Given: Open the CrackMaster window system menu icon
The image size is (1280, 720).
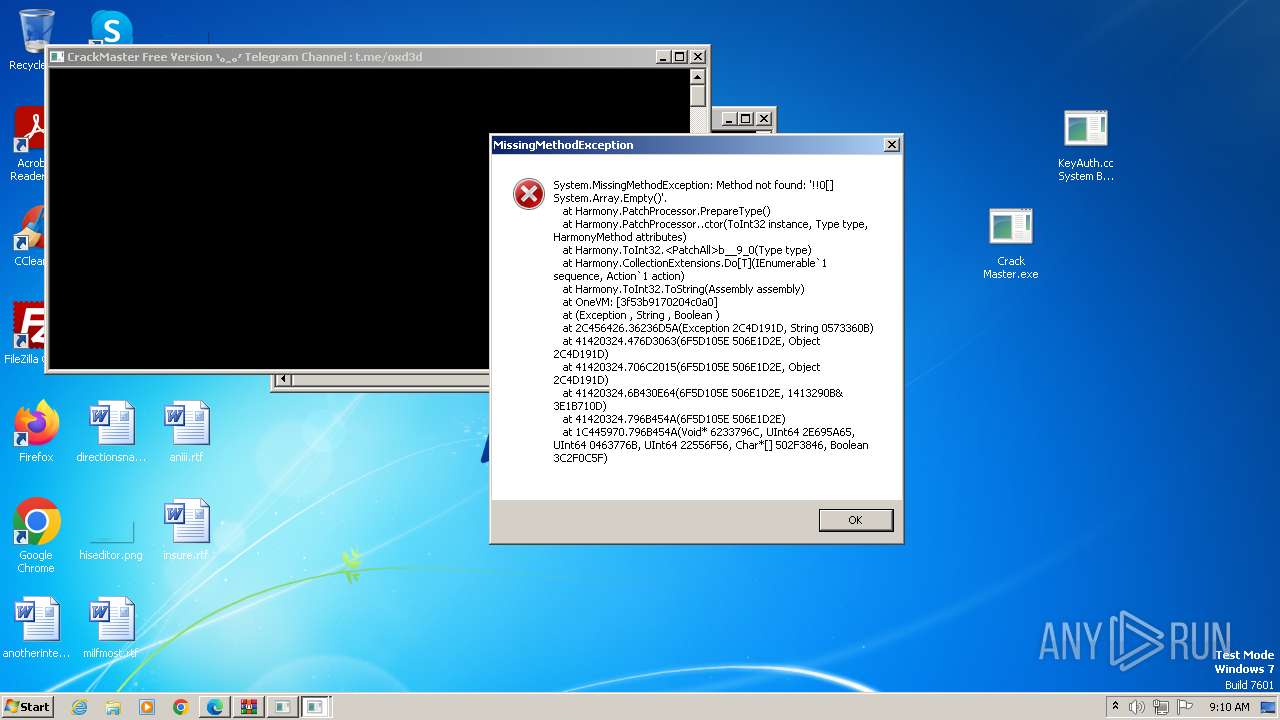Looking at the screenshot, I should point(57,57).
